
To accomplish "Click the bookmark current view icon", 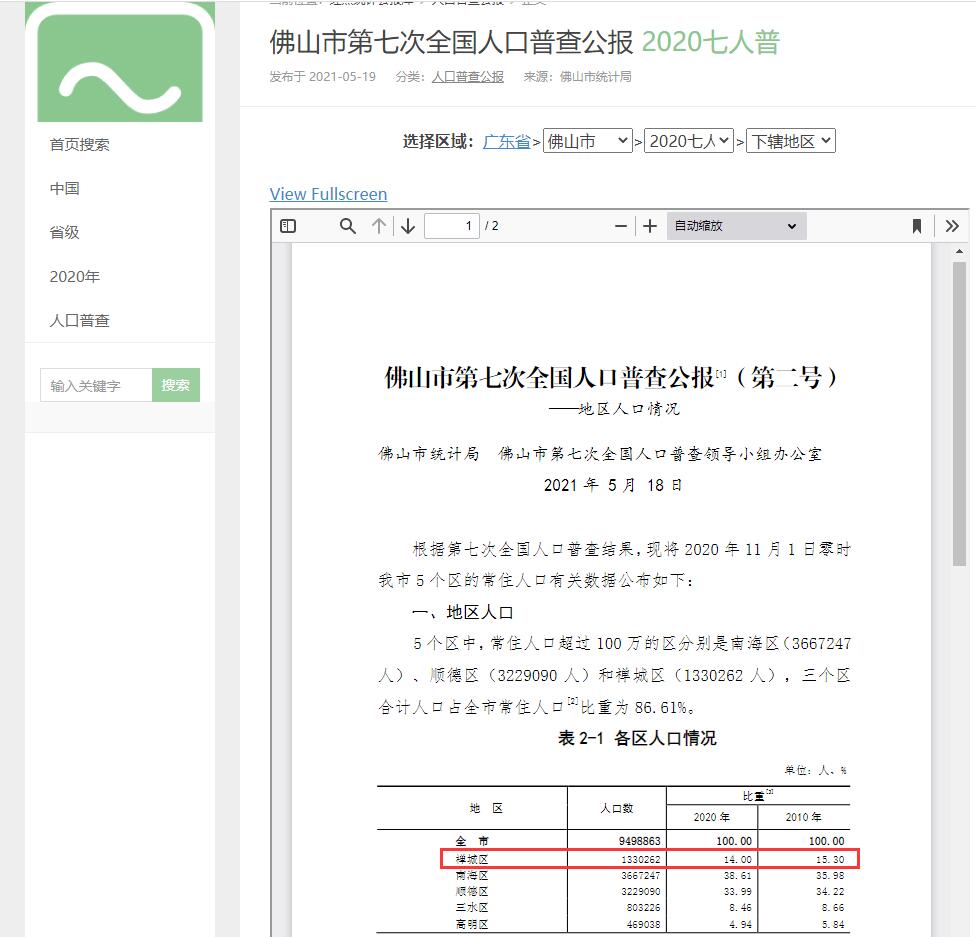I will click(x=917, y=225).
